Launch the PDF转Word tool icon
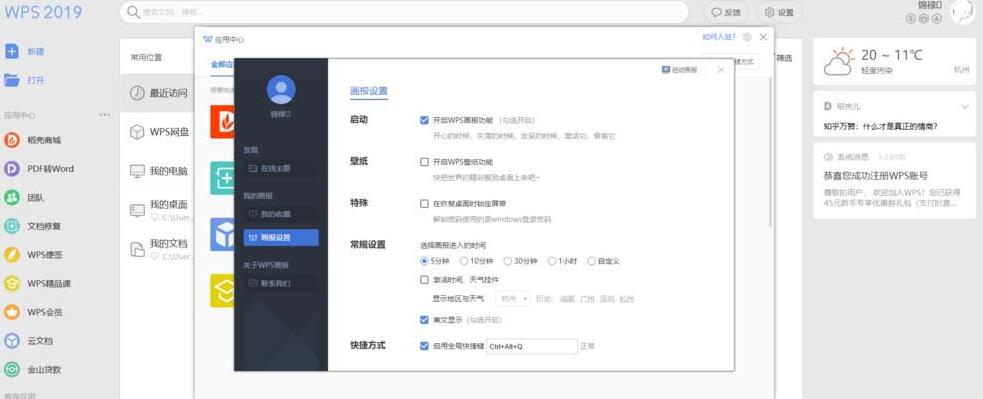This screenshot has height=399, width=983. click(x=12, y=169)
